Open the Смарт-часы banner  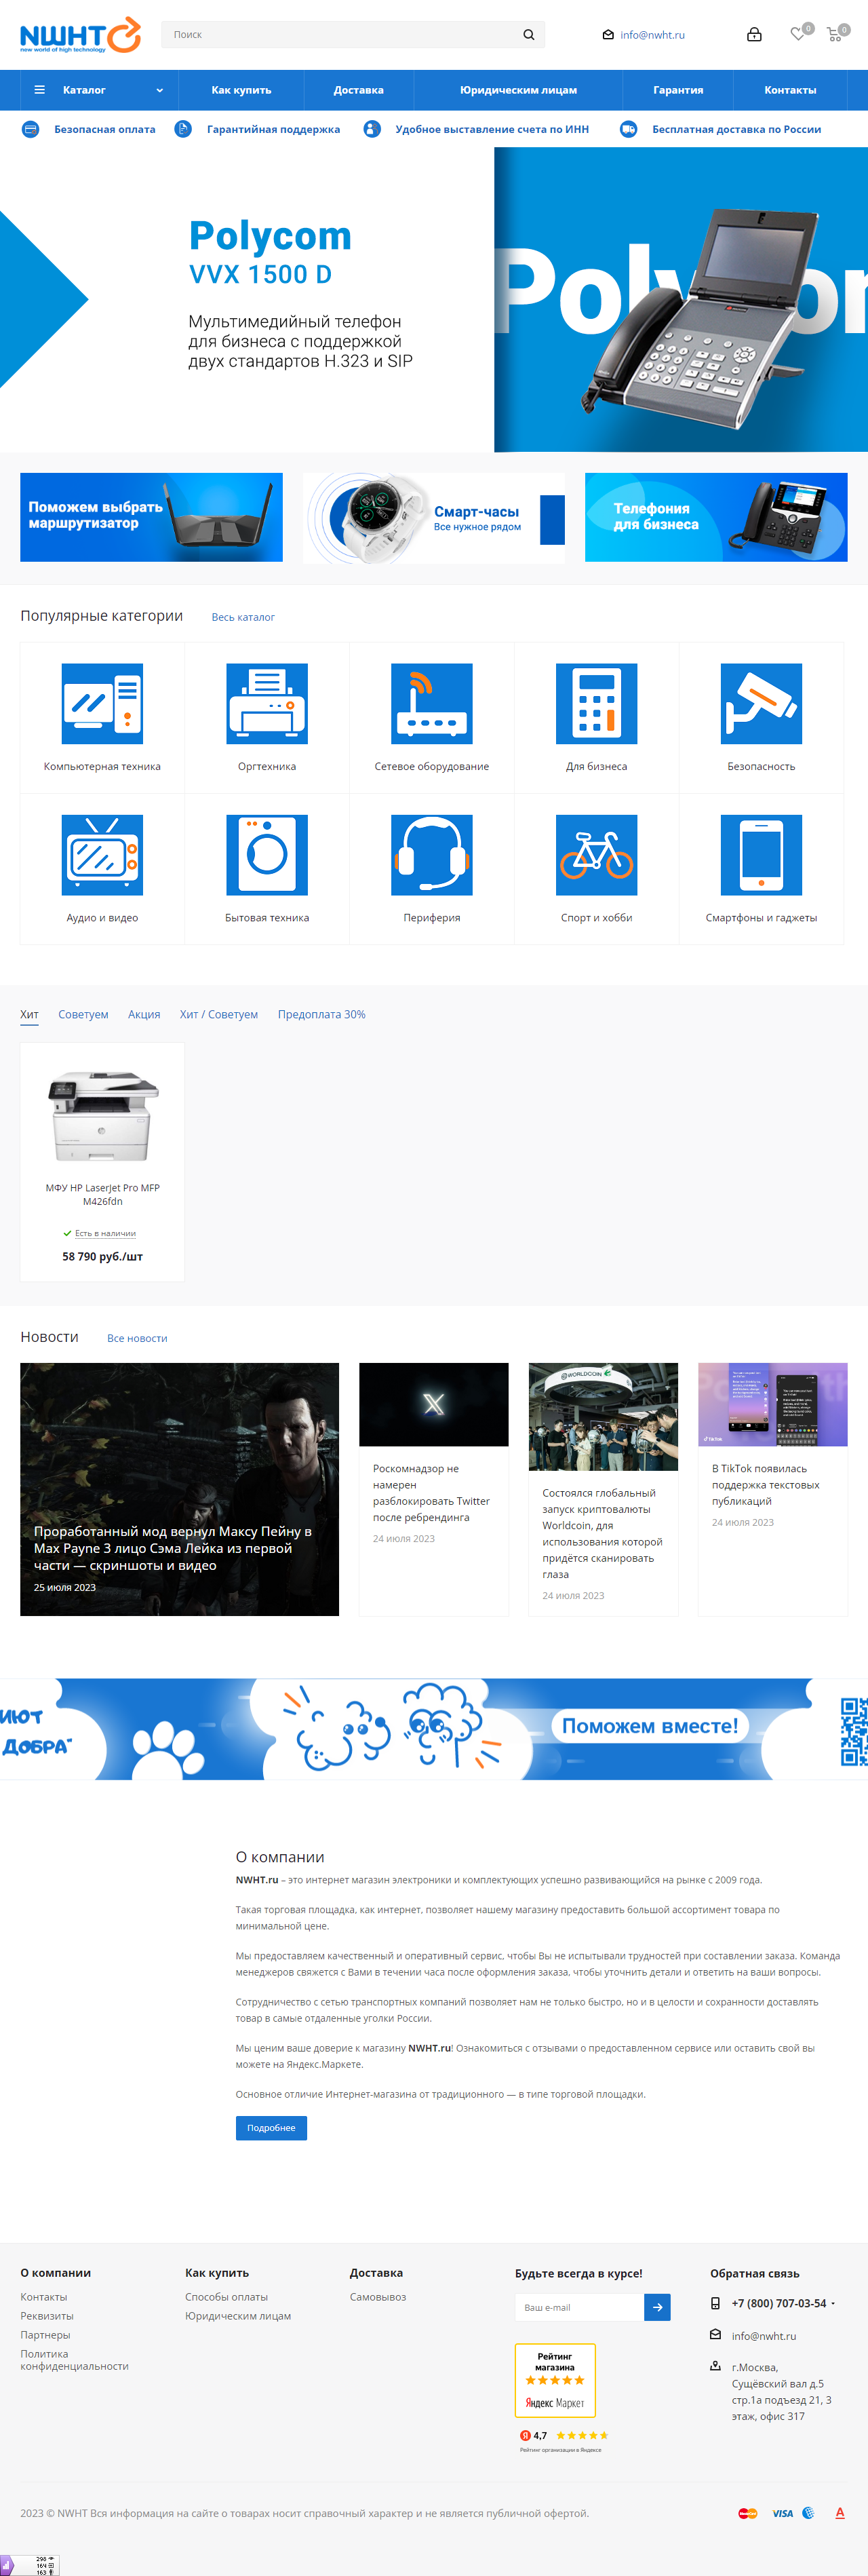(x=434, y=517)
